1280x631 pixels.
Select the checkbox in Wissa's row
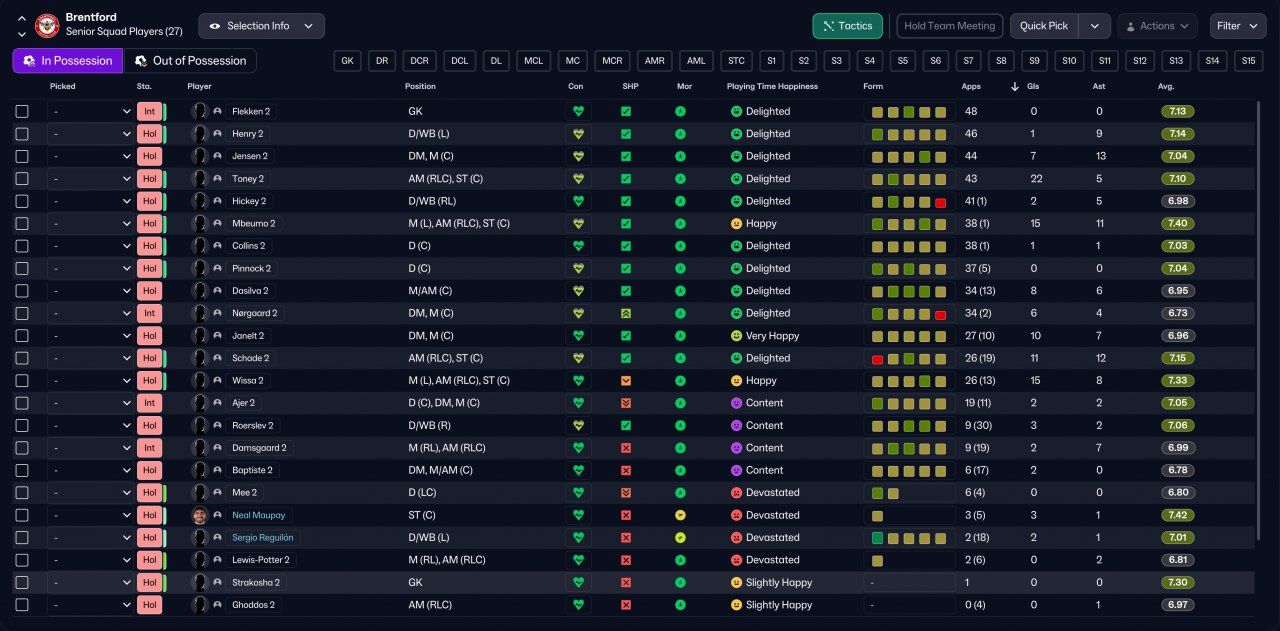22,381
